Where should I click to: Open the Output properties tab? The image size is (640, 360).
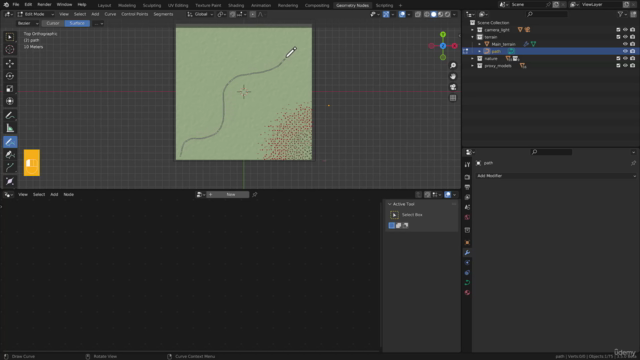tap(467, 187)
